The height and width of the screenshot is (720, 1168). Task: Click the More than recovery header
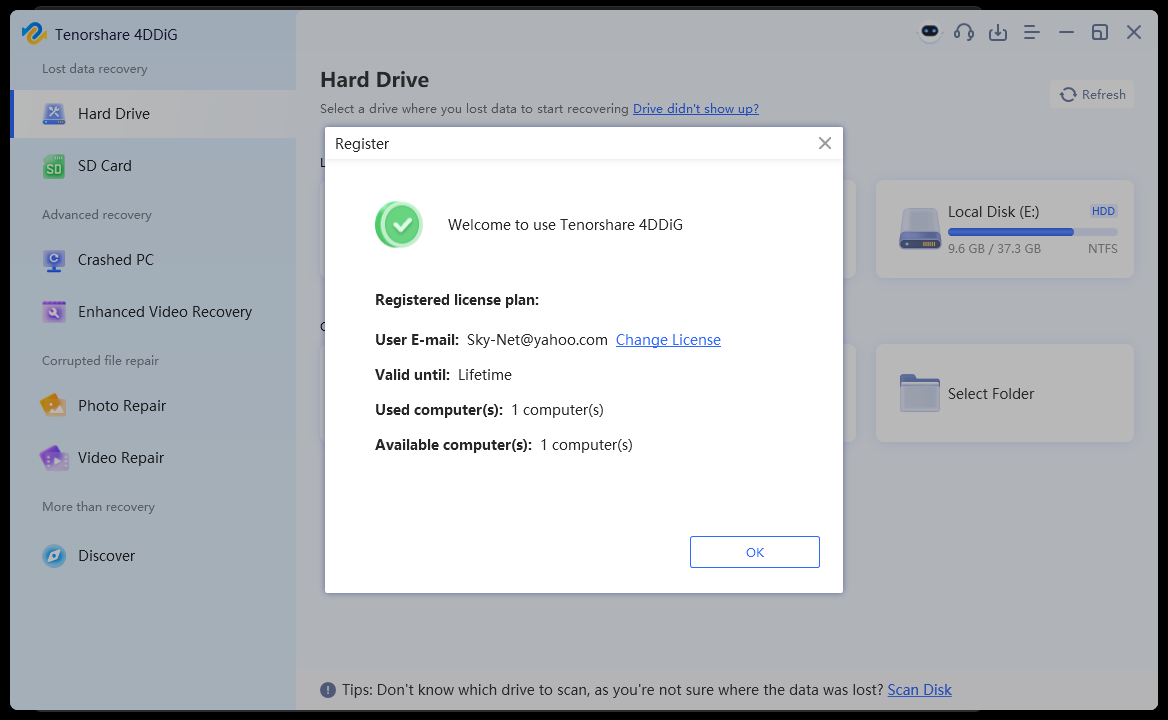tap(98, 506)
